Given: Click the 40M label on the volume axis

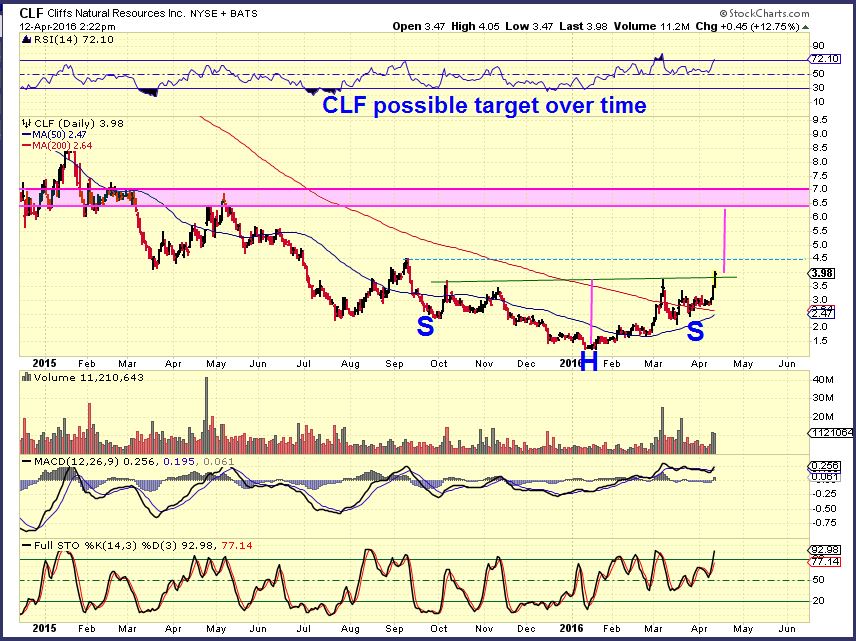Looking at the screenshot, I should (823, 379).
